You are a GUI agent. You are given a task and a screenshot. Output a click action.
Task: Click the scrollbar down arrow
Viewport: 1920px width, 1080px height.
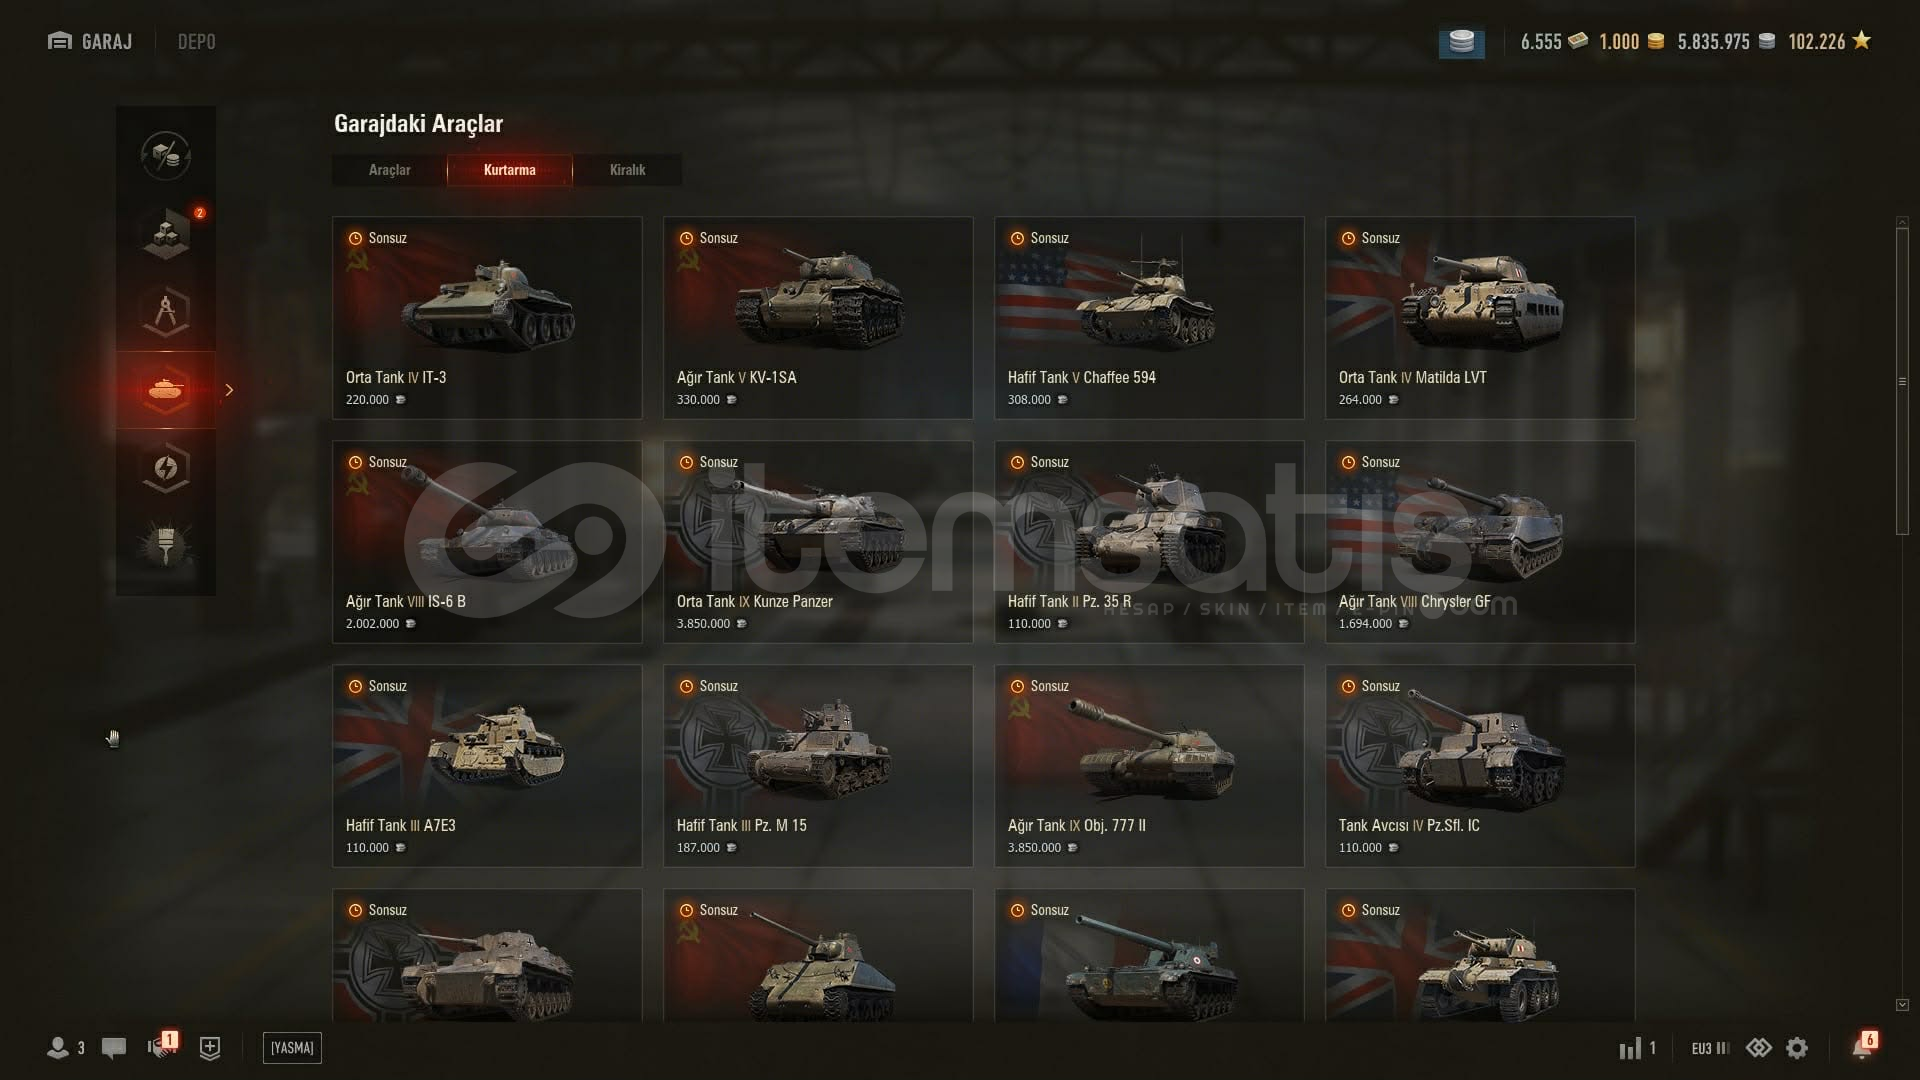tap(1902, 1005)
